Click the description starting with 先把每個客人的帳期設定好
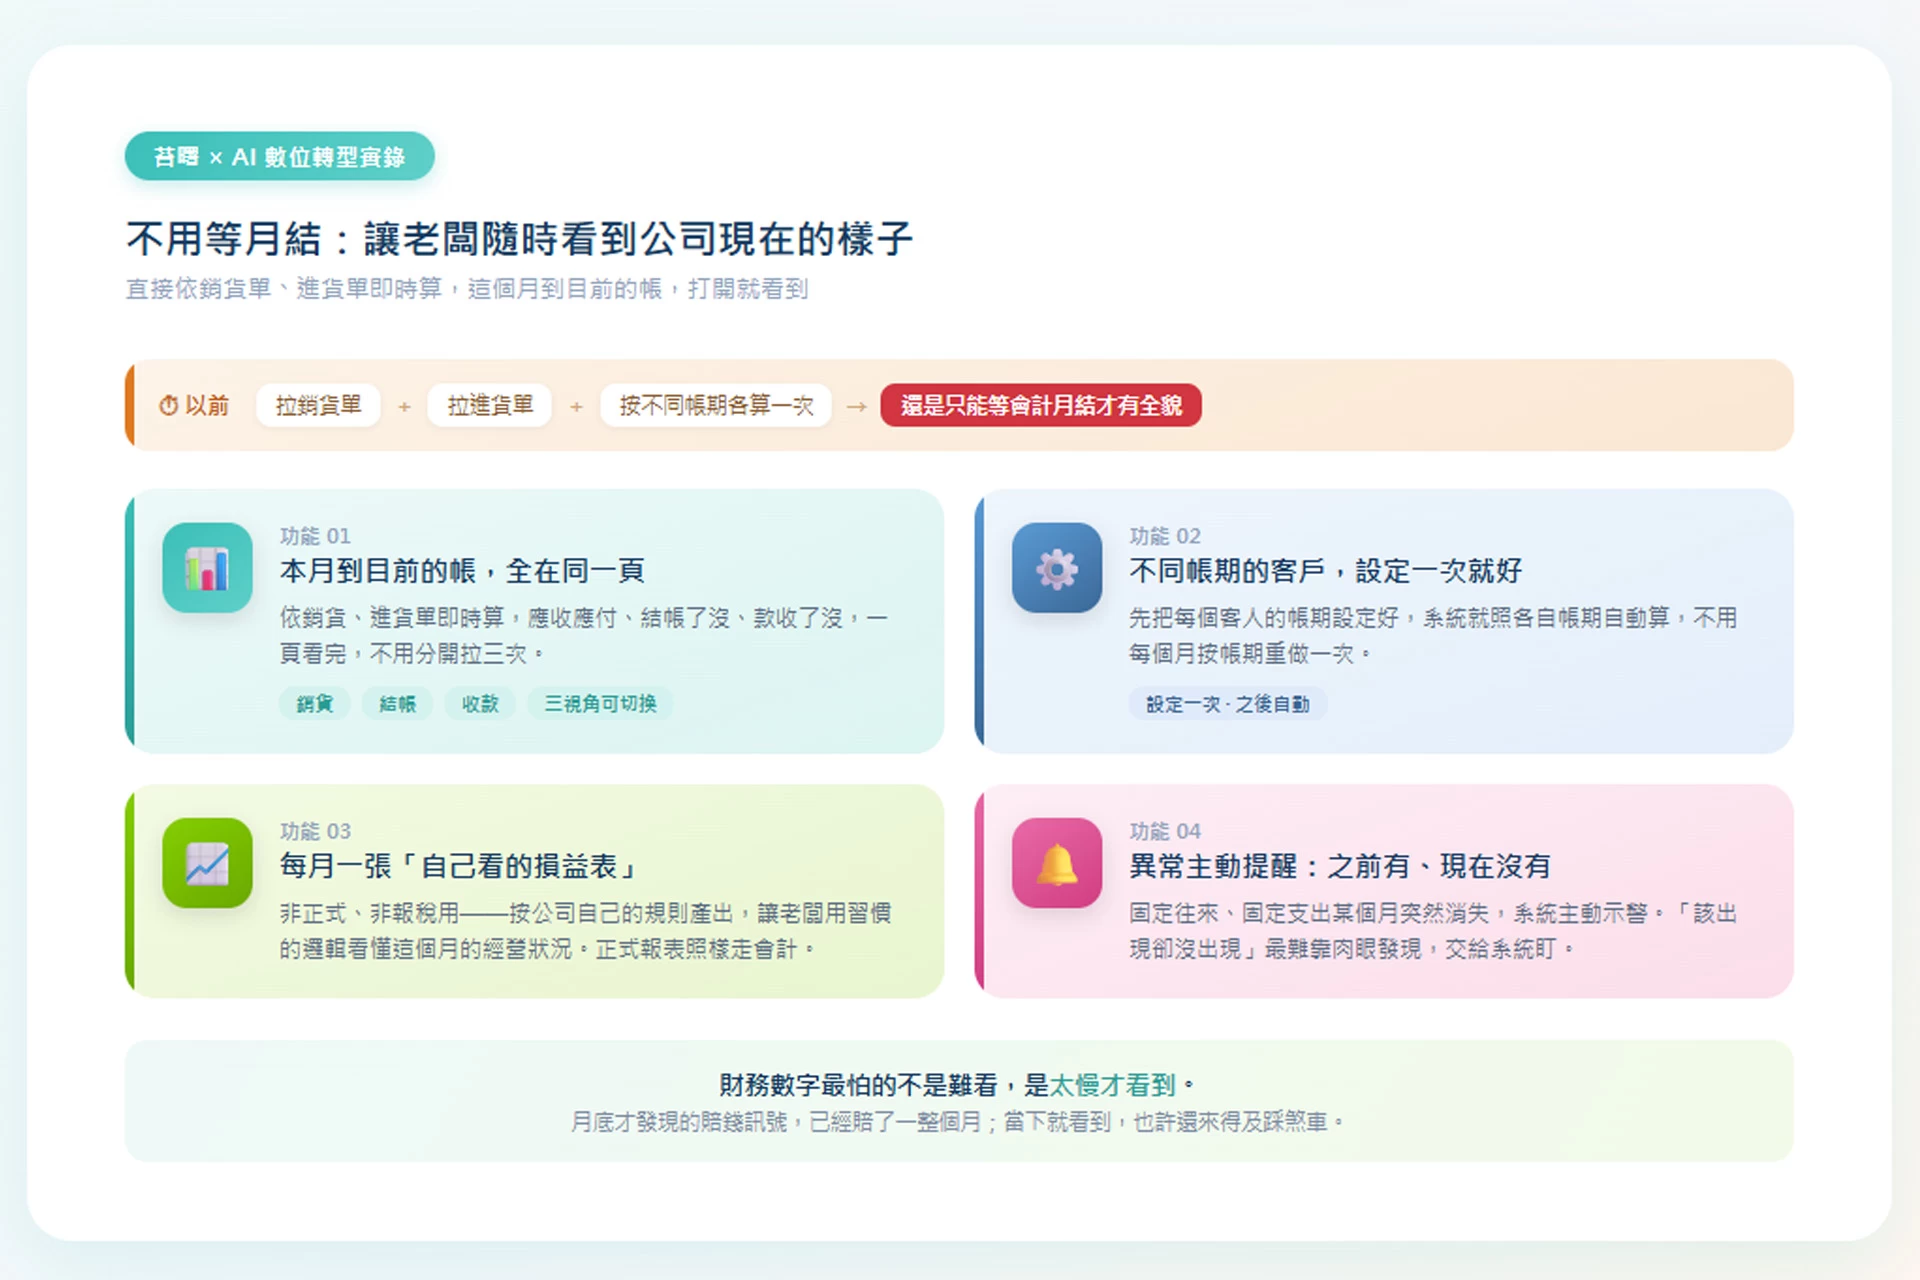The width and height of the screenshot is (1920, 1280). click(1433, 636)
